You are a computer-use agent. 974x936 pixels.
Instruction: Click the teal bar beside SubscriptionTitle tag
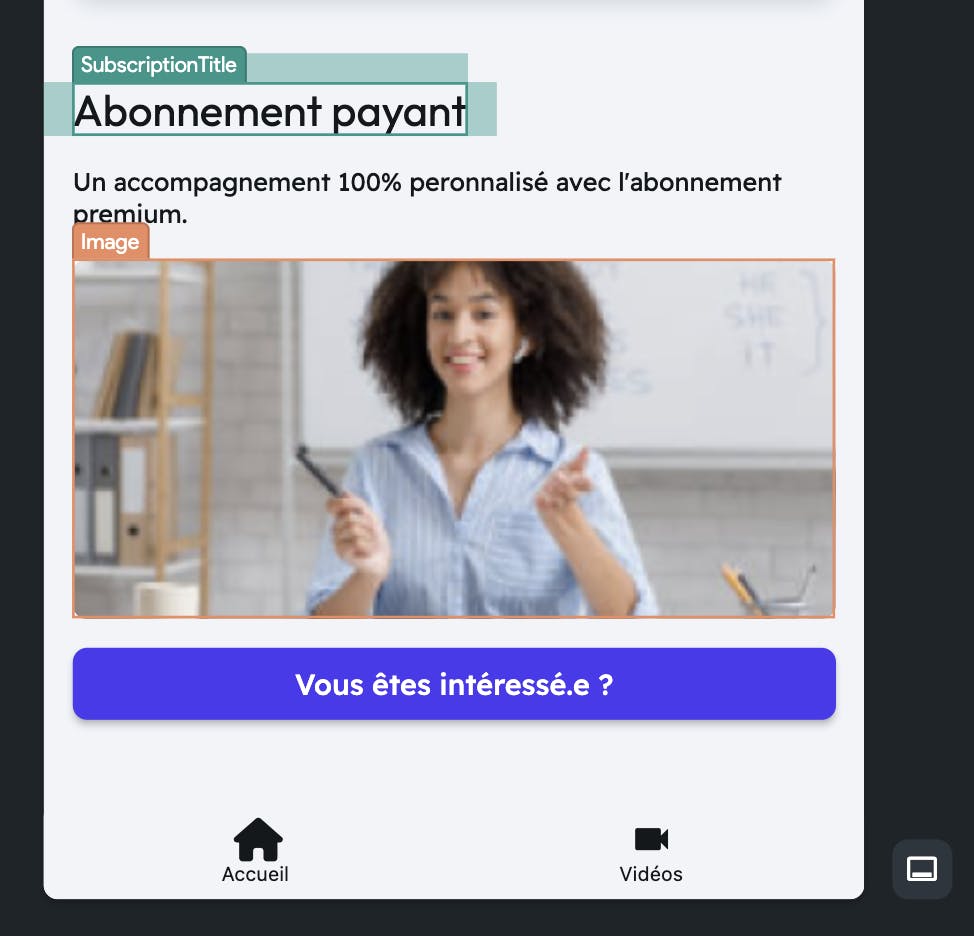coord(357,68)
